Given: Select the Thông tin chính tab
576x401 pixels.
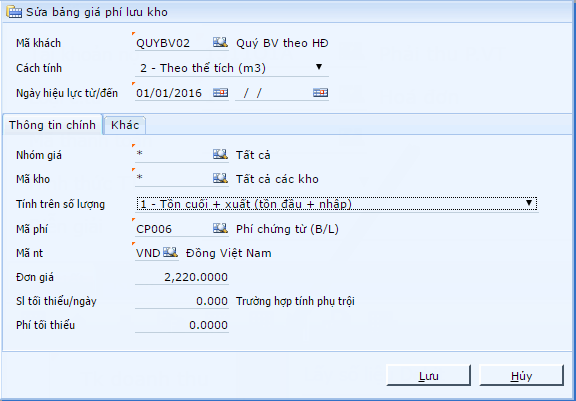Looking at the screenshot, I should coord(52,125).
